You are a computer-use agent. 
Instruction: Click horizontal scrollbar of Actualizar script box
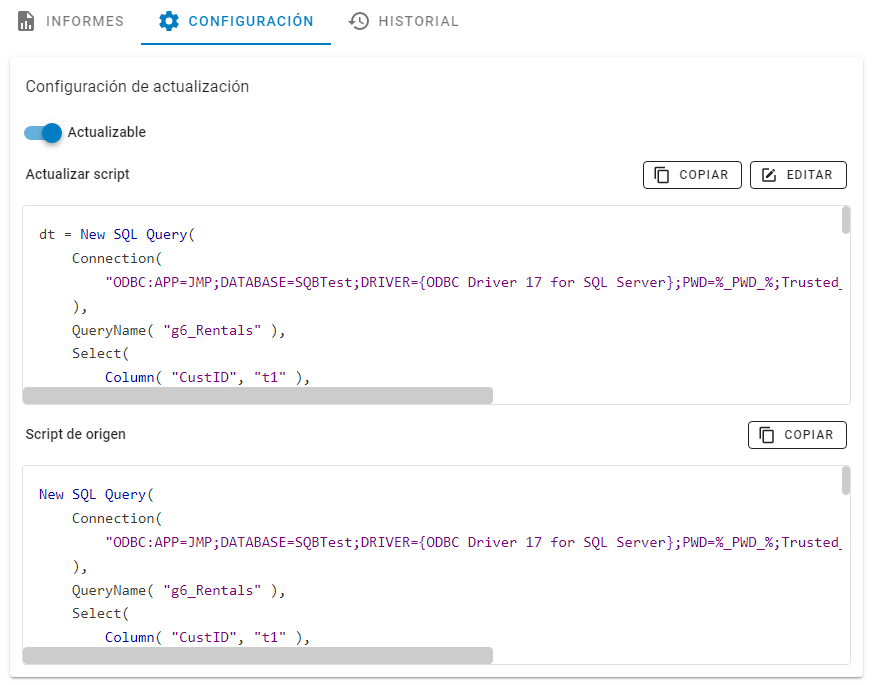pyautogui.click(x=257, y=396)
